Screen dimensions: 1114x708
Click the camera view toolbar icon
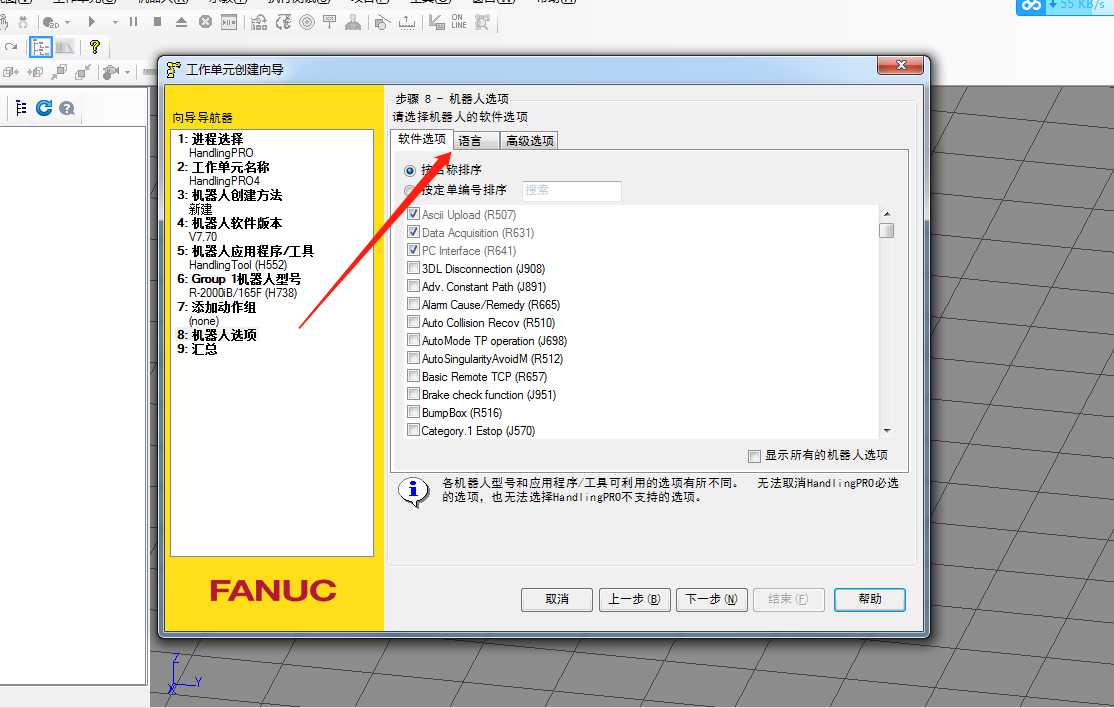tap(111, 72)
